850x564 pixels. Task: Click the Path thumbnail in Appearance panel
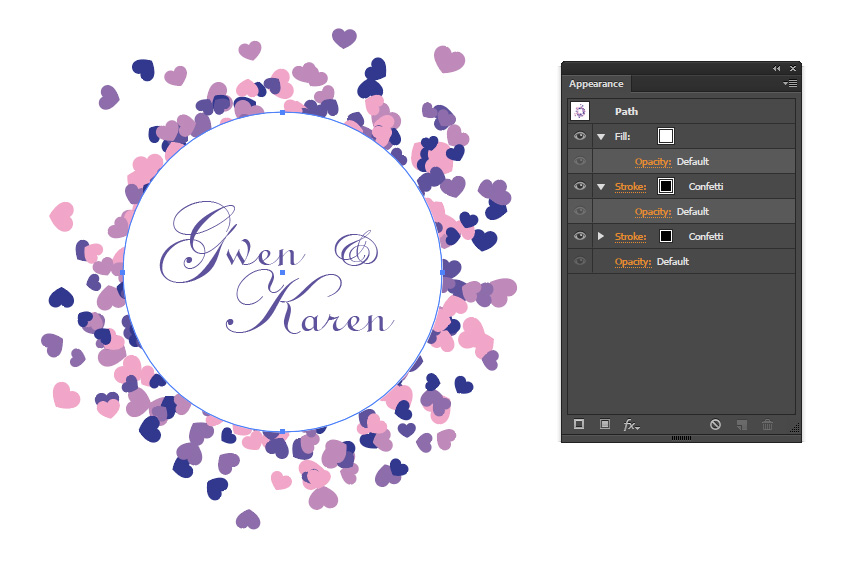(x=580, y=111)
